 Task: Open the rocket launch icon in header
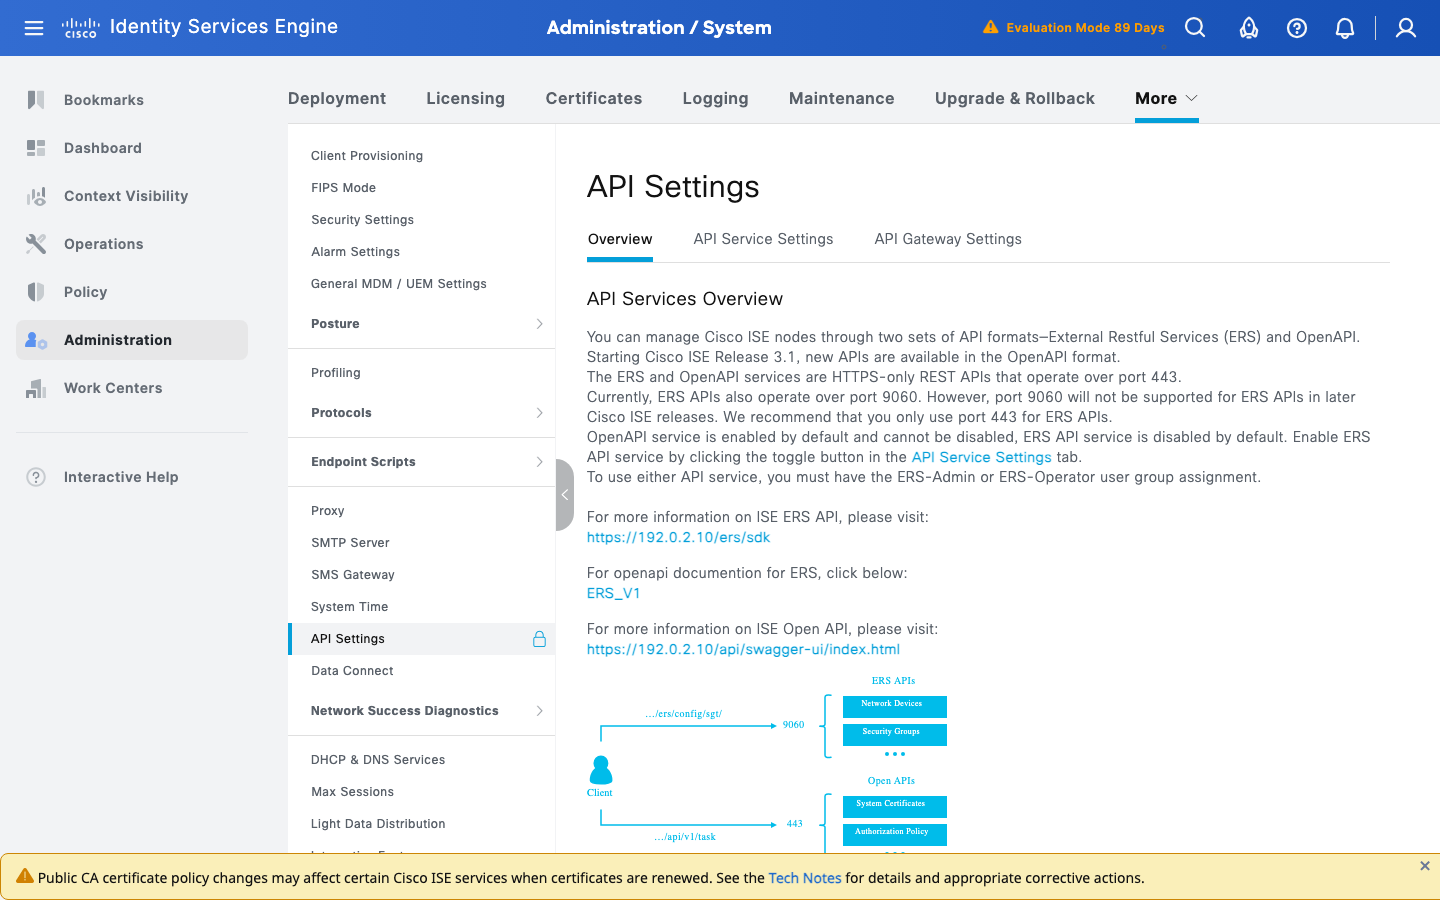(x=1249, y=28)
